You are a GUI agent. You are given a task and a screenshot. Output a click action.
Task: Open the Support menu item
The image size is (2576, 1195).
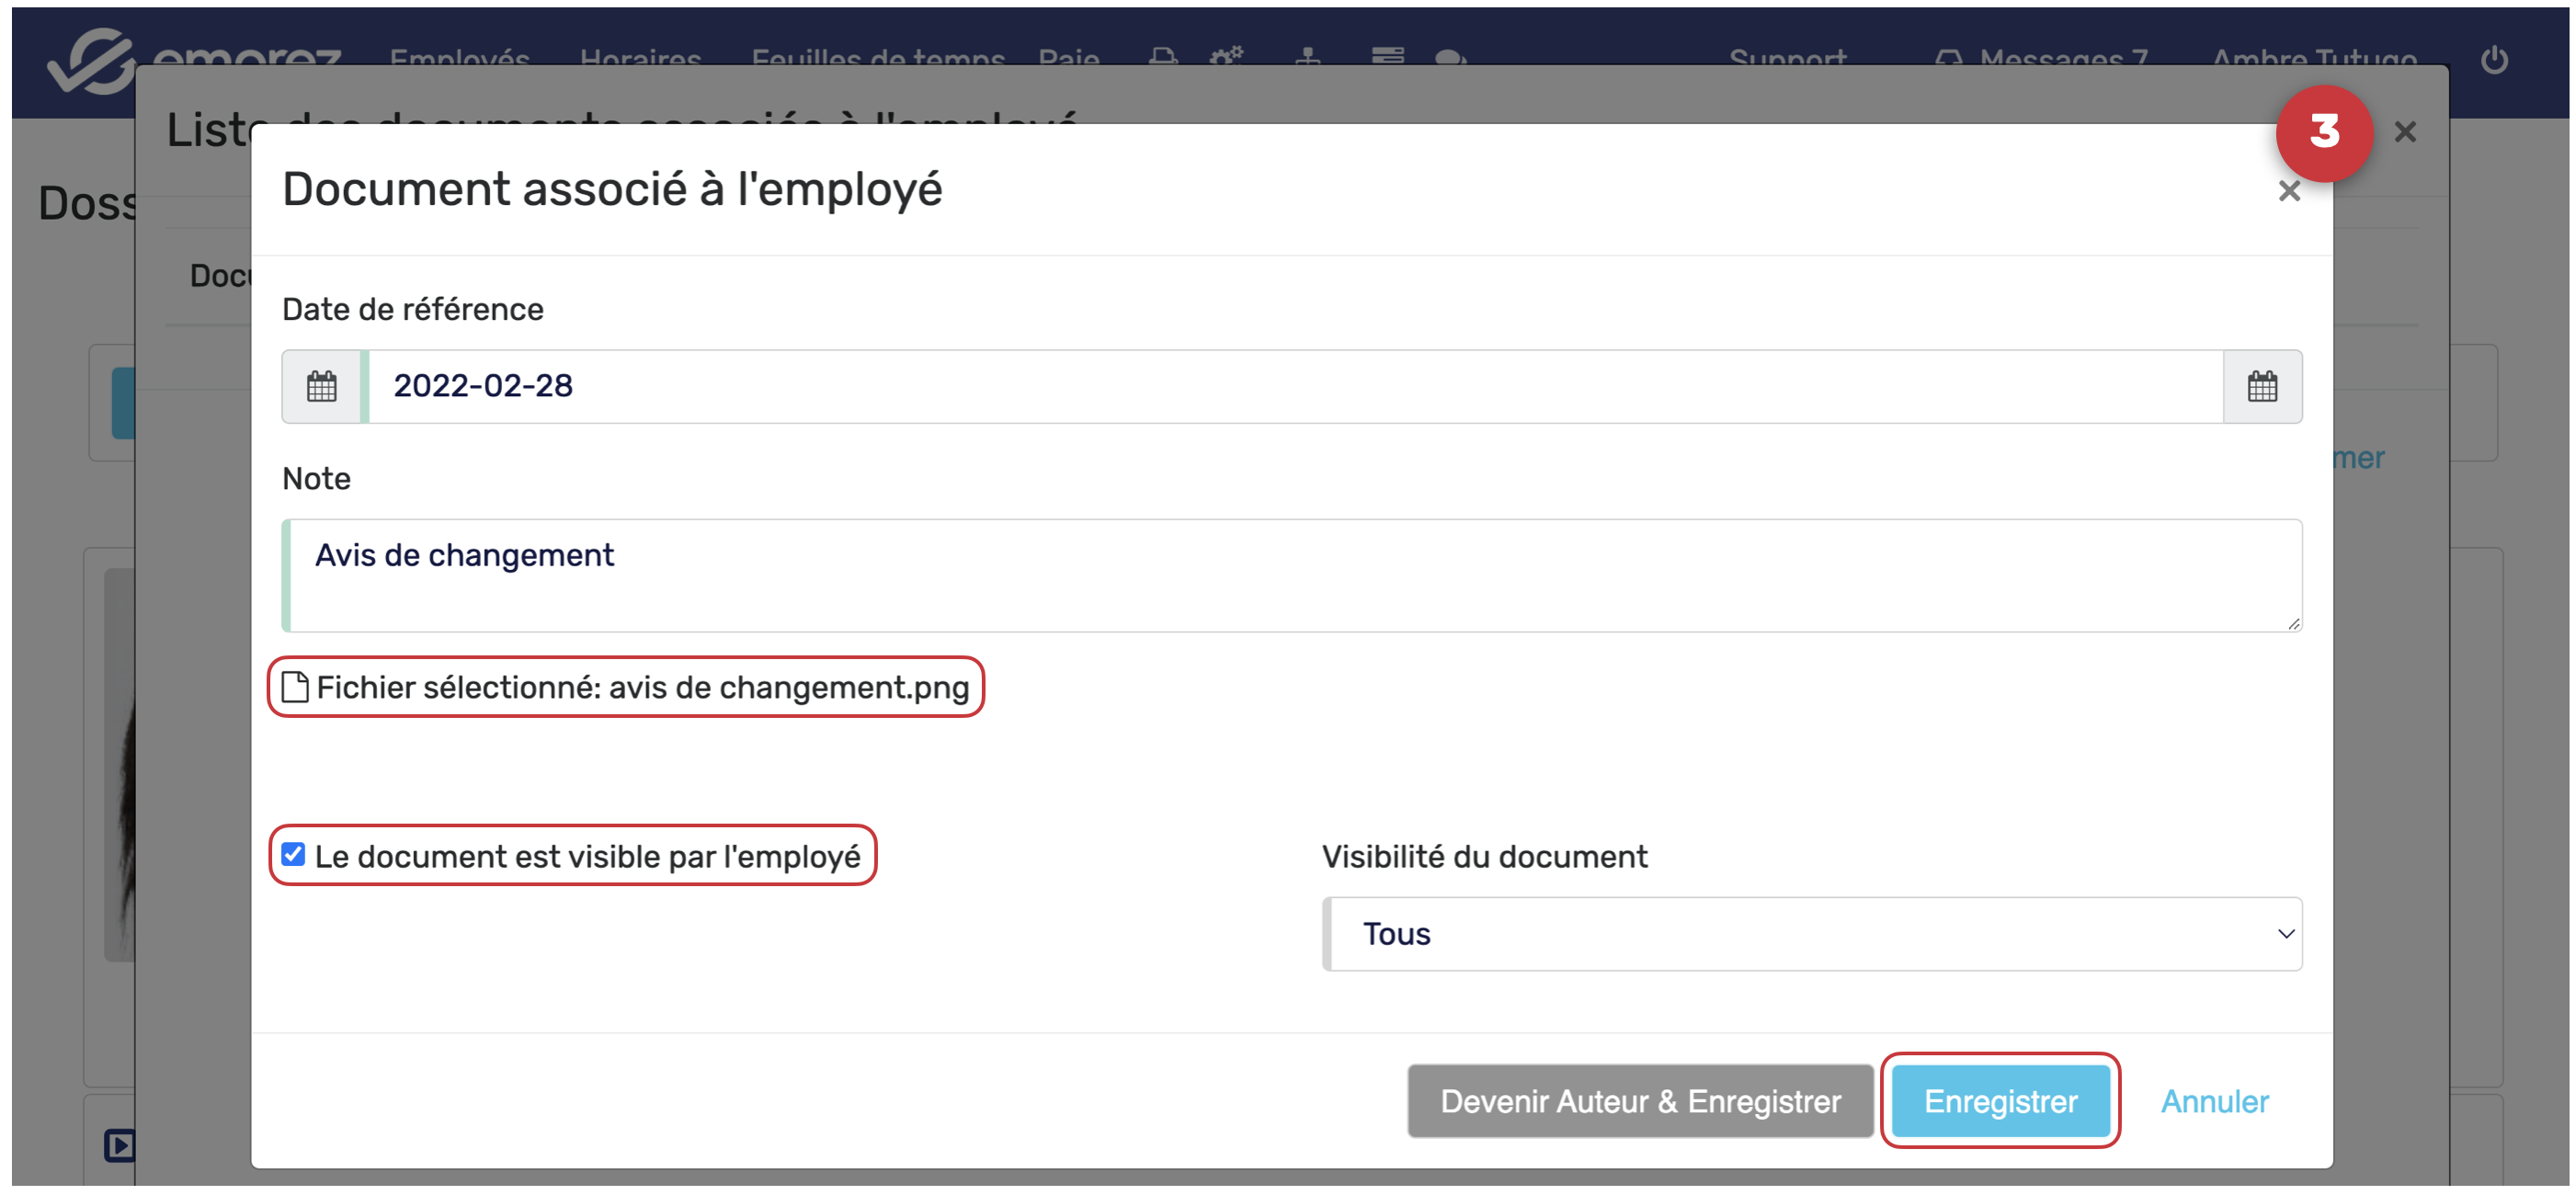click(x=1787, y=58)
